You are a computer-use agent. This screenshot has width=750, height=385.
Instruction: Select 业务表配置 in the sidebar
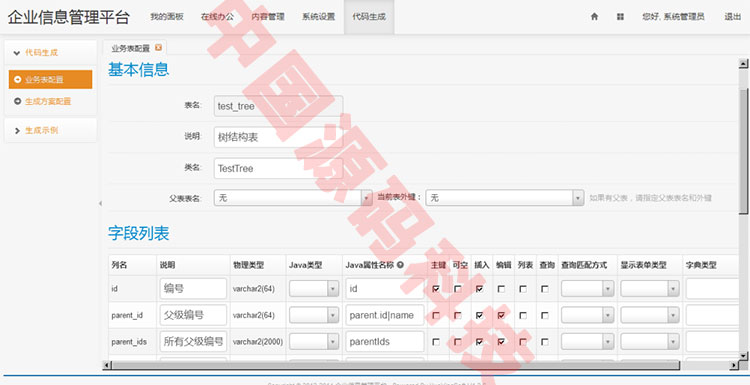(50, 79)
